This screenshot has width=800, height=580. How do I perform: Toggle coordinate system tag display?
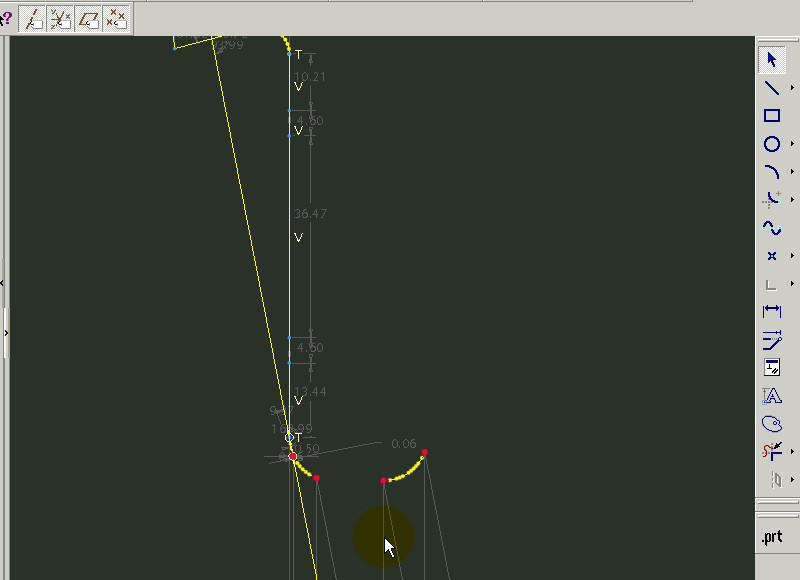60,19
